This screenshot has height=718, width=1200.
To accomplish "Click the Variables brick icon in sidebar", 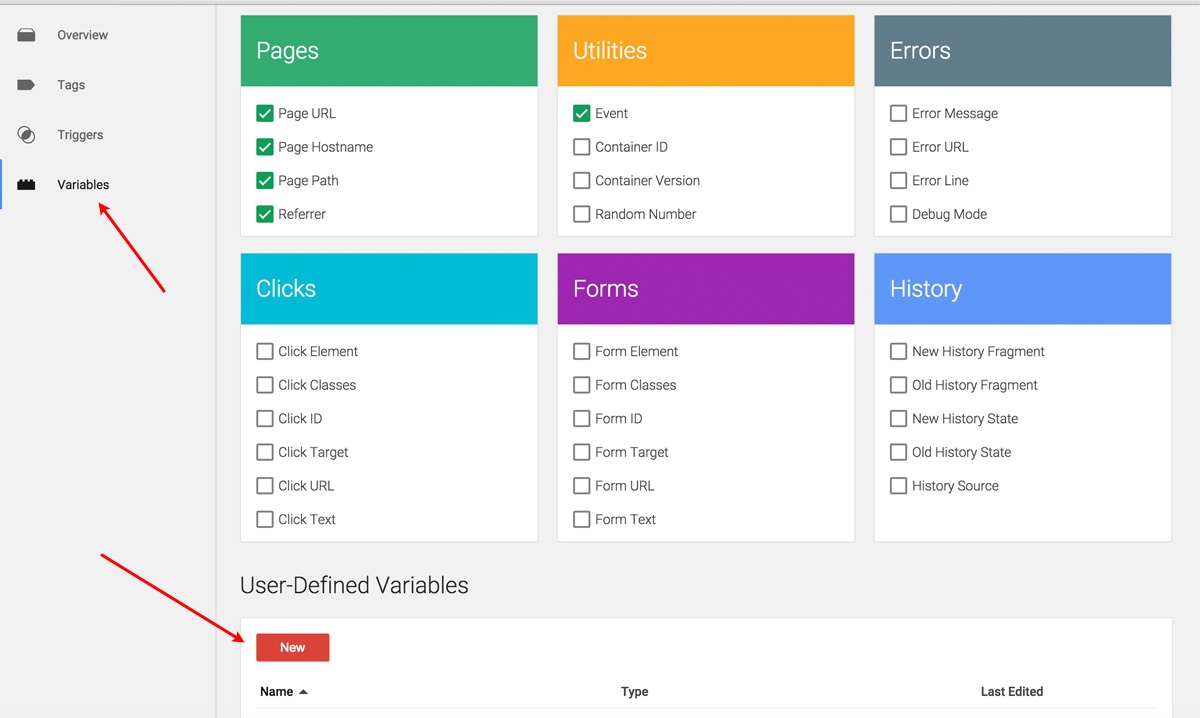I will (x=27, y=185).
